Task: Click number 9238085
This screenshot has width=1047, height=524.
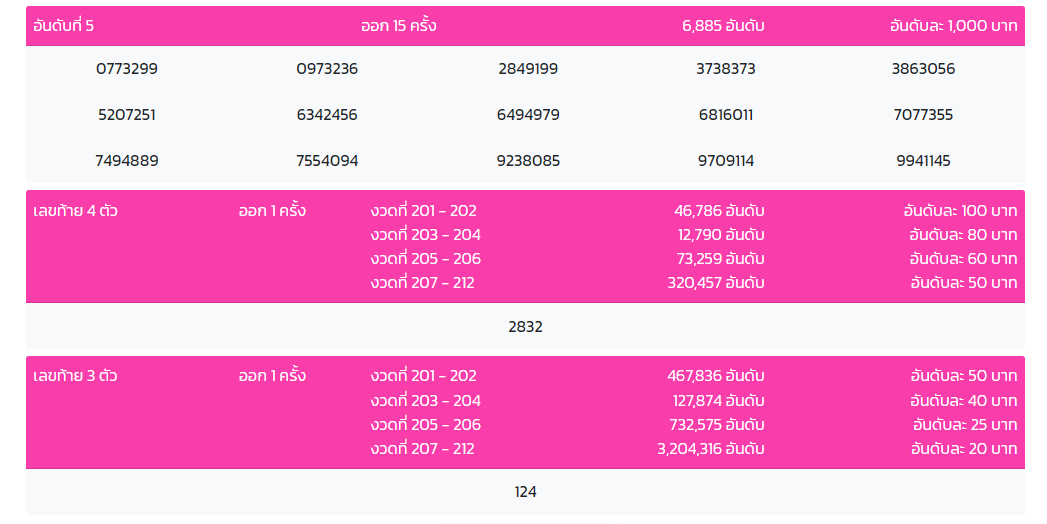Action: click(528, 161)
